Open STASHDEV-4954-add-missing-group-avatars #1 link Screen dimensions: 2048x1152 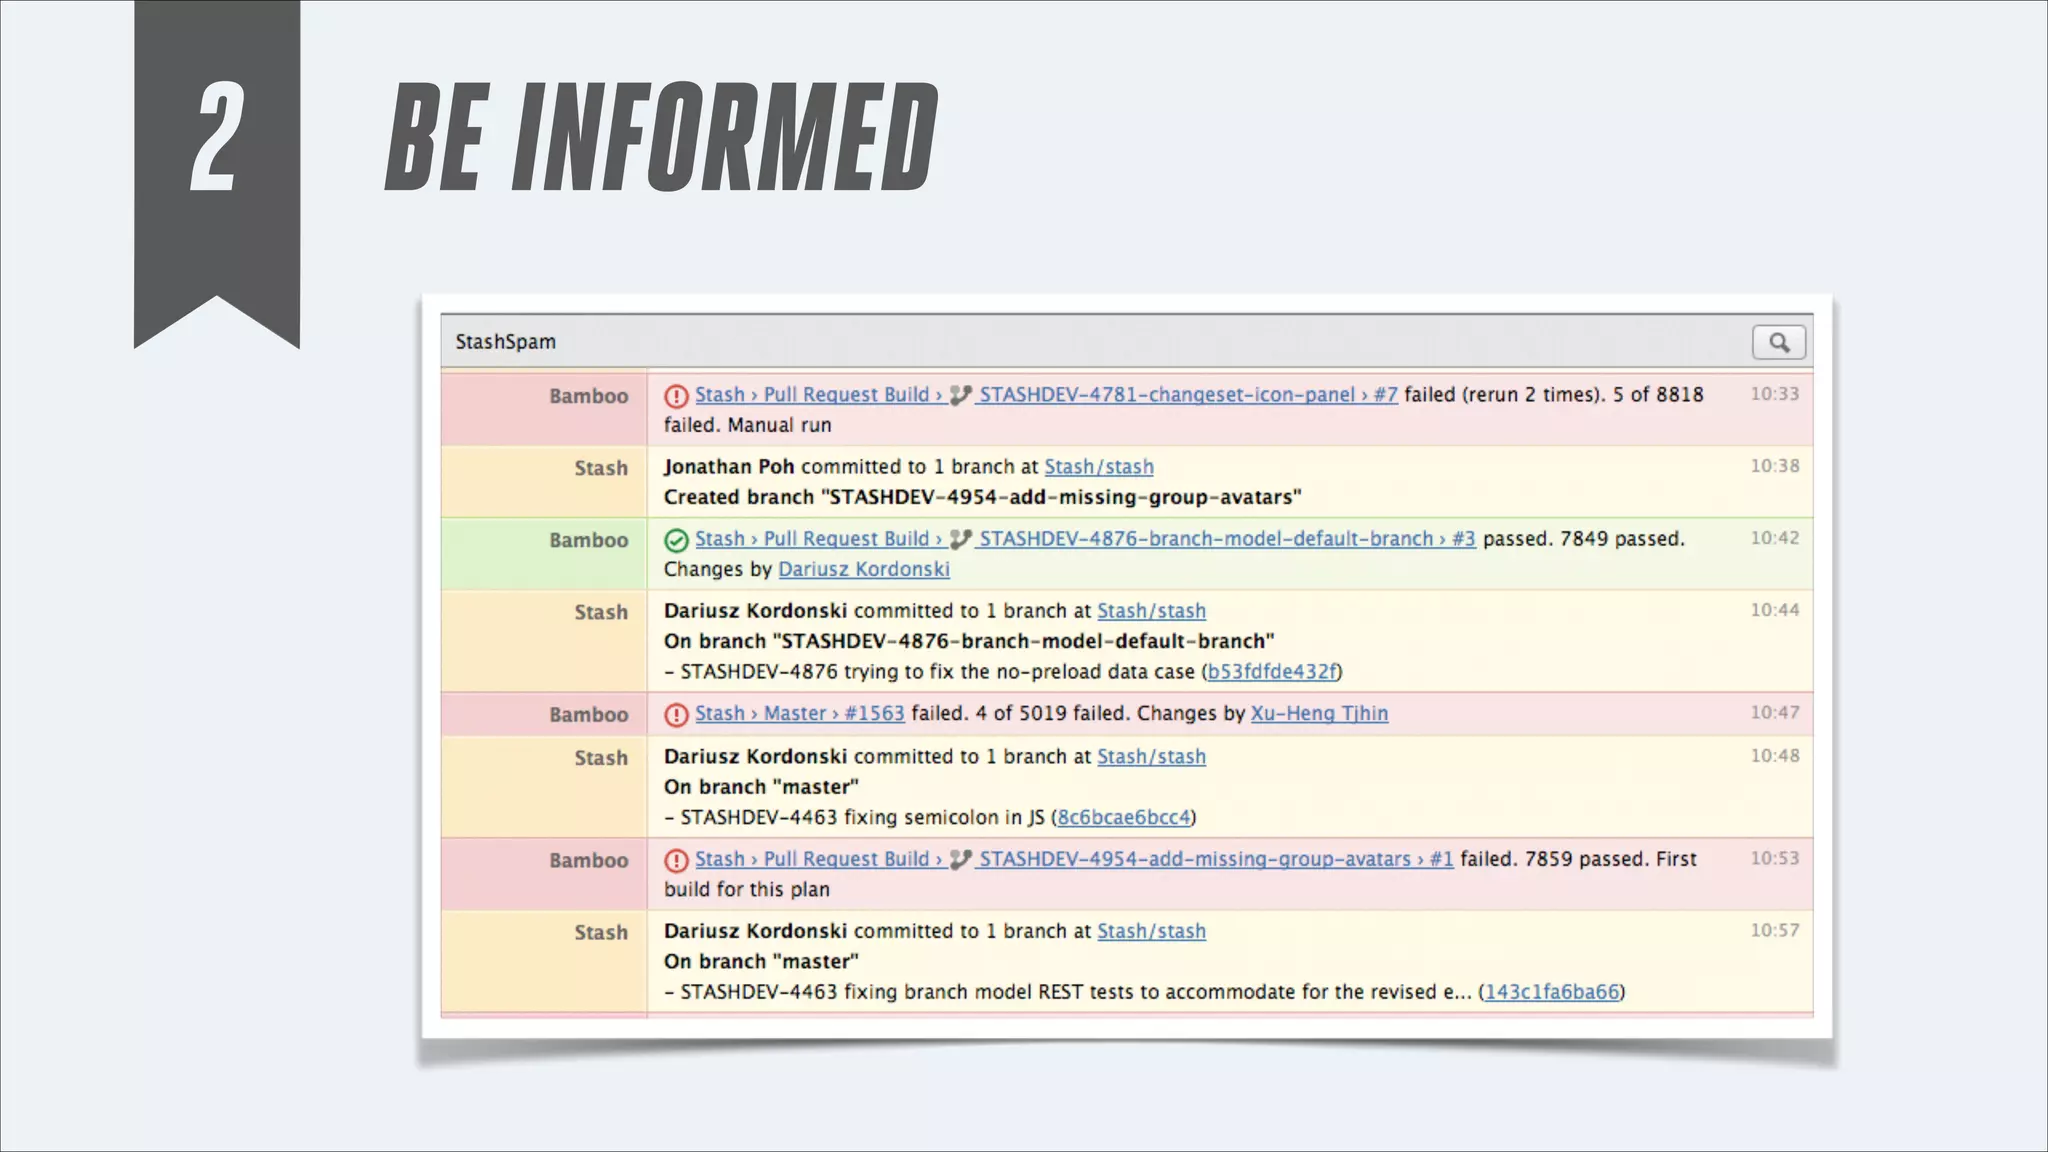coord(1215,859)
